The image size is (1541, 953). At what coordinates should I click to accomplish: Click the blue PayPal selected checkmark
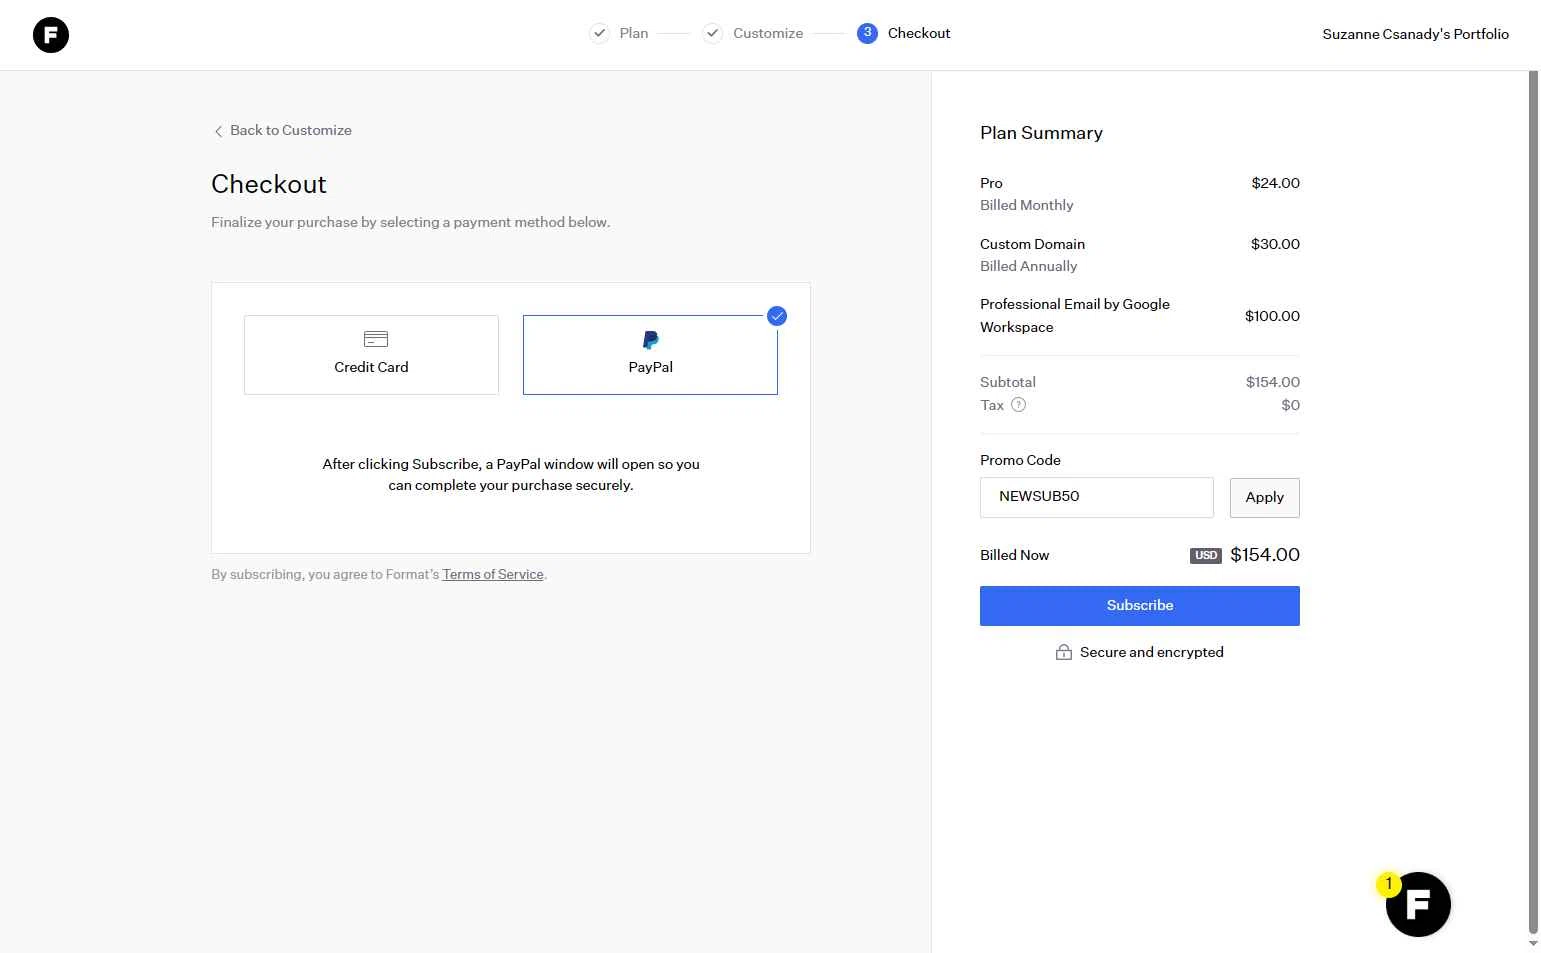pos(777,316)
